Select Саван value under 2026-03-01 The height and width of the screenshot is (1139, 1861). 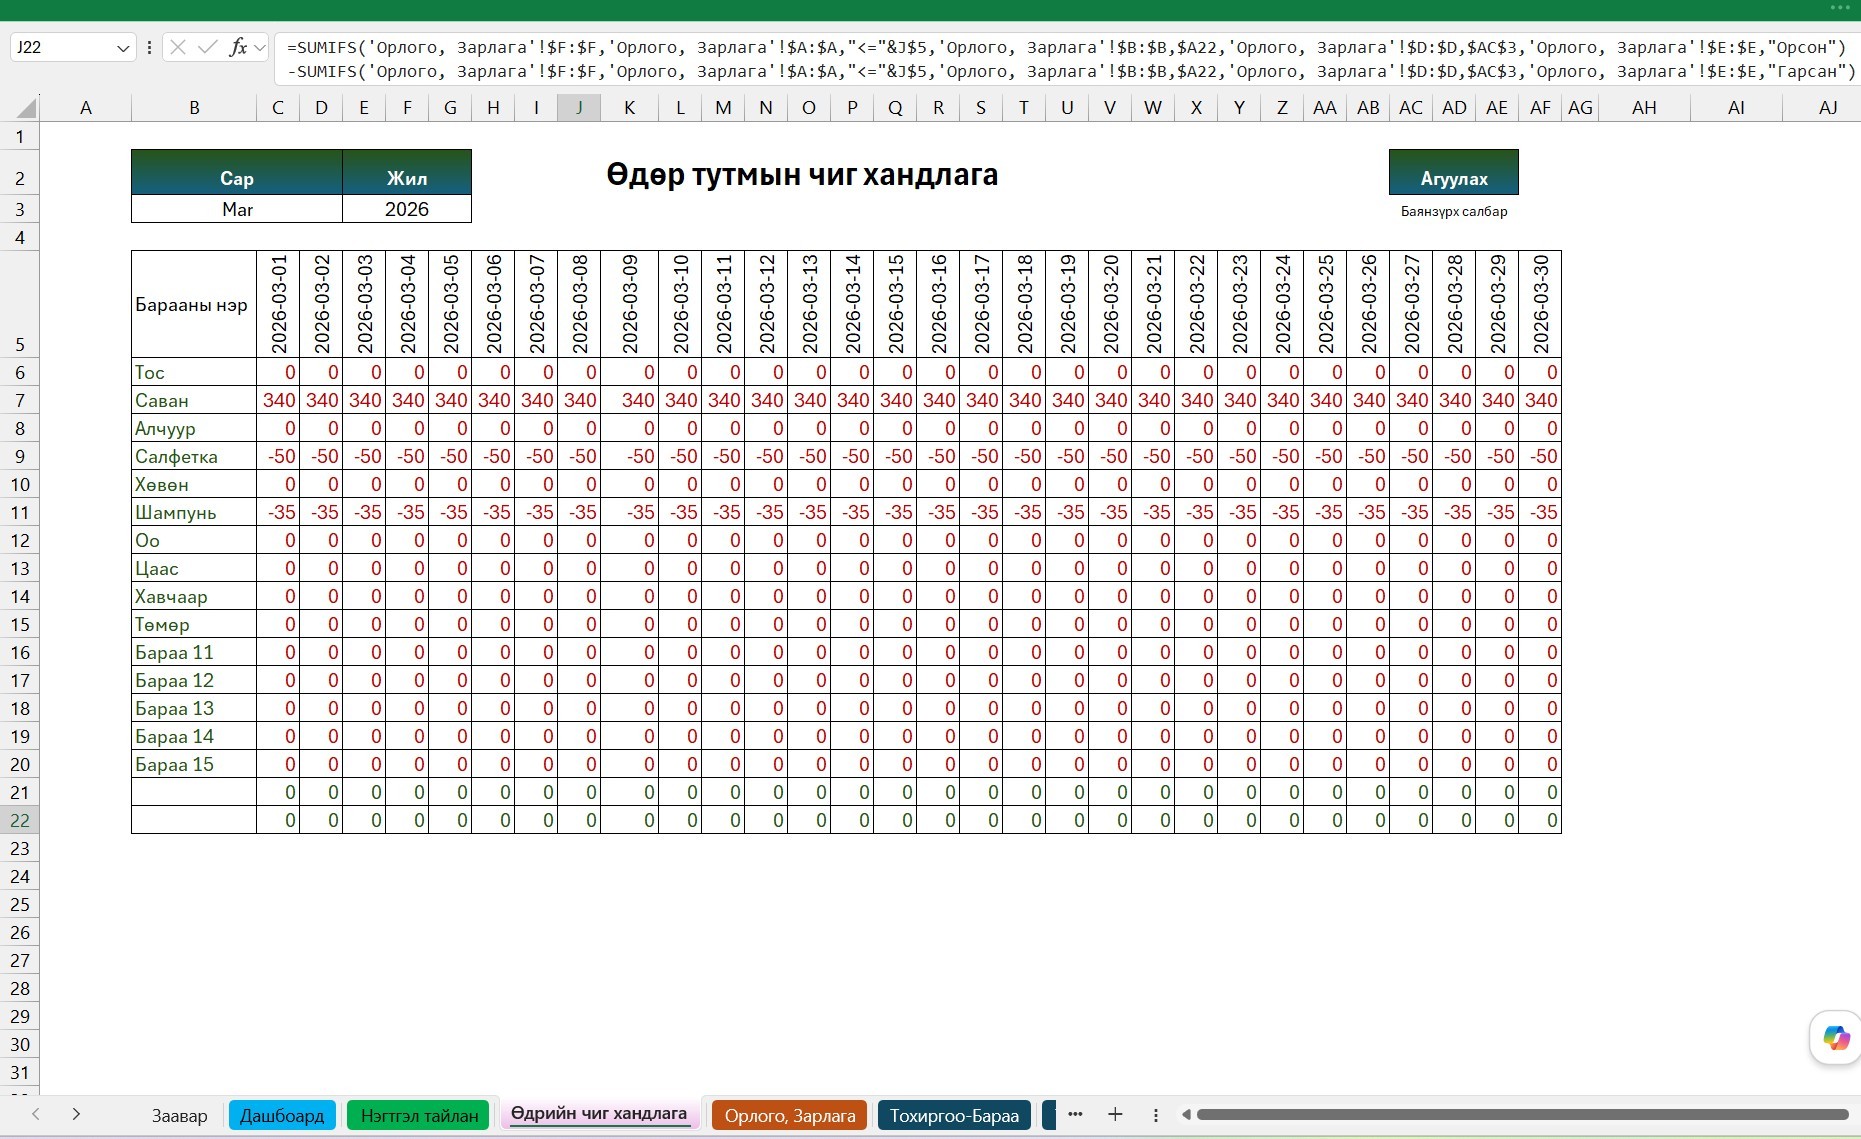pyautogui.click(x=278, y=400)
